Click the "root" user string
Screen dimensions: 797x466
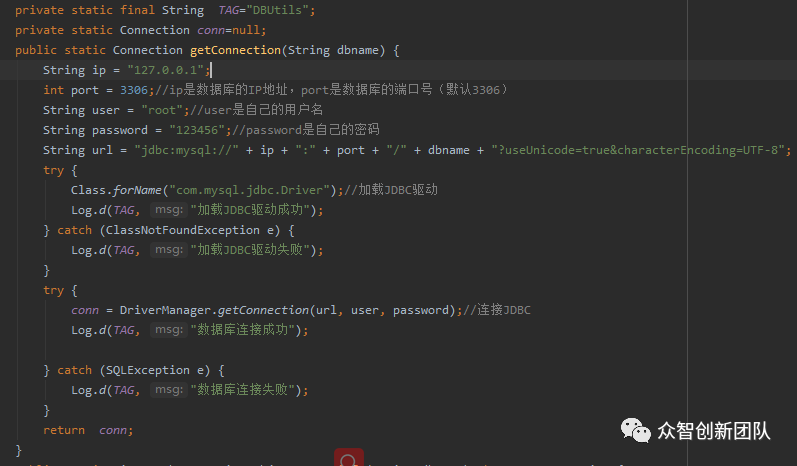(162, 110)
